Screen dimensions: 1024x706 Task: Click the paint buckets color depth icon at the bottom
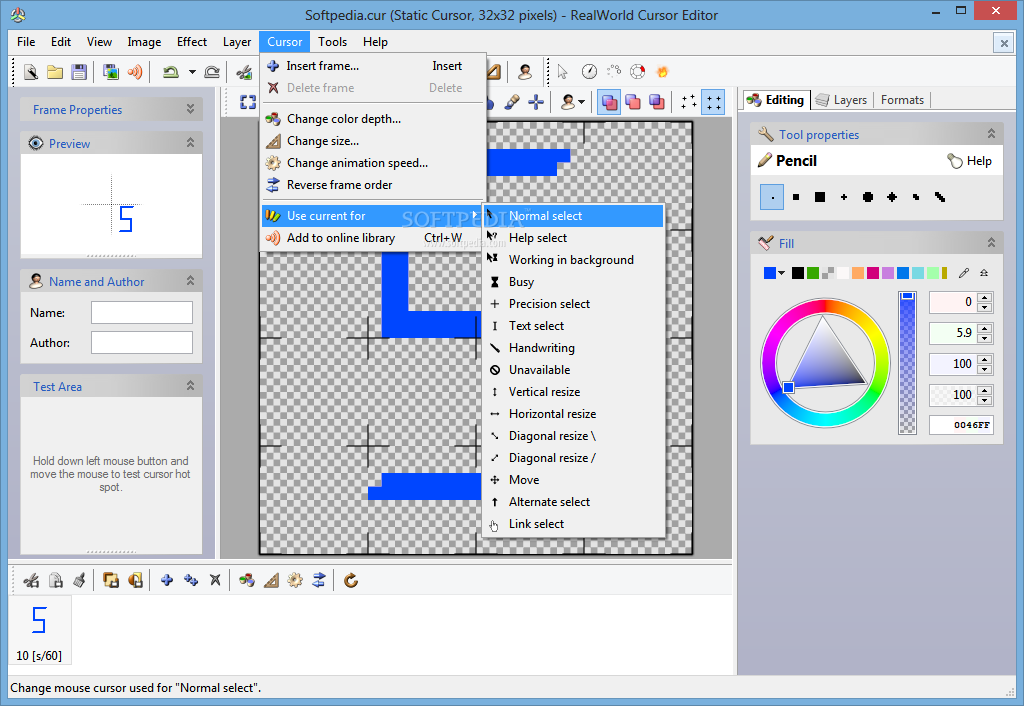pos(247,580)
